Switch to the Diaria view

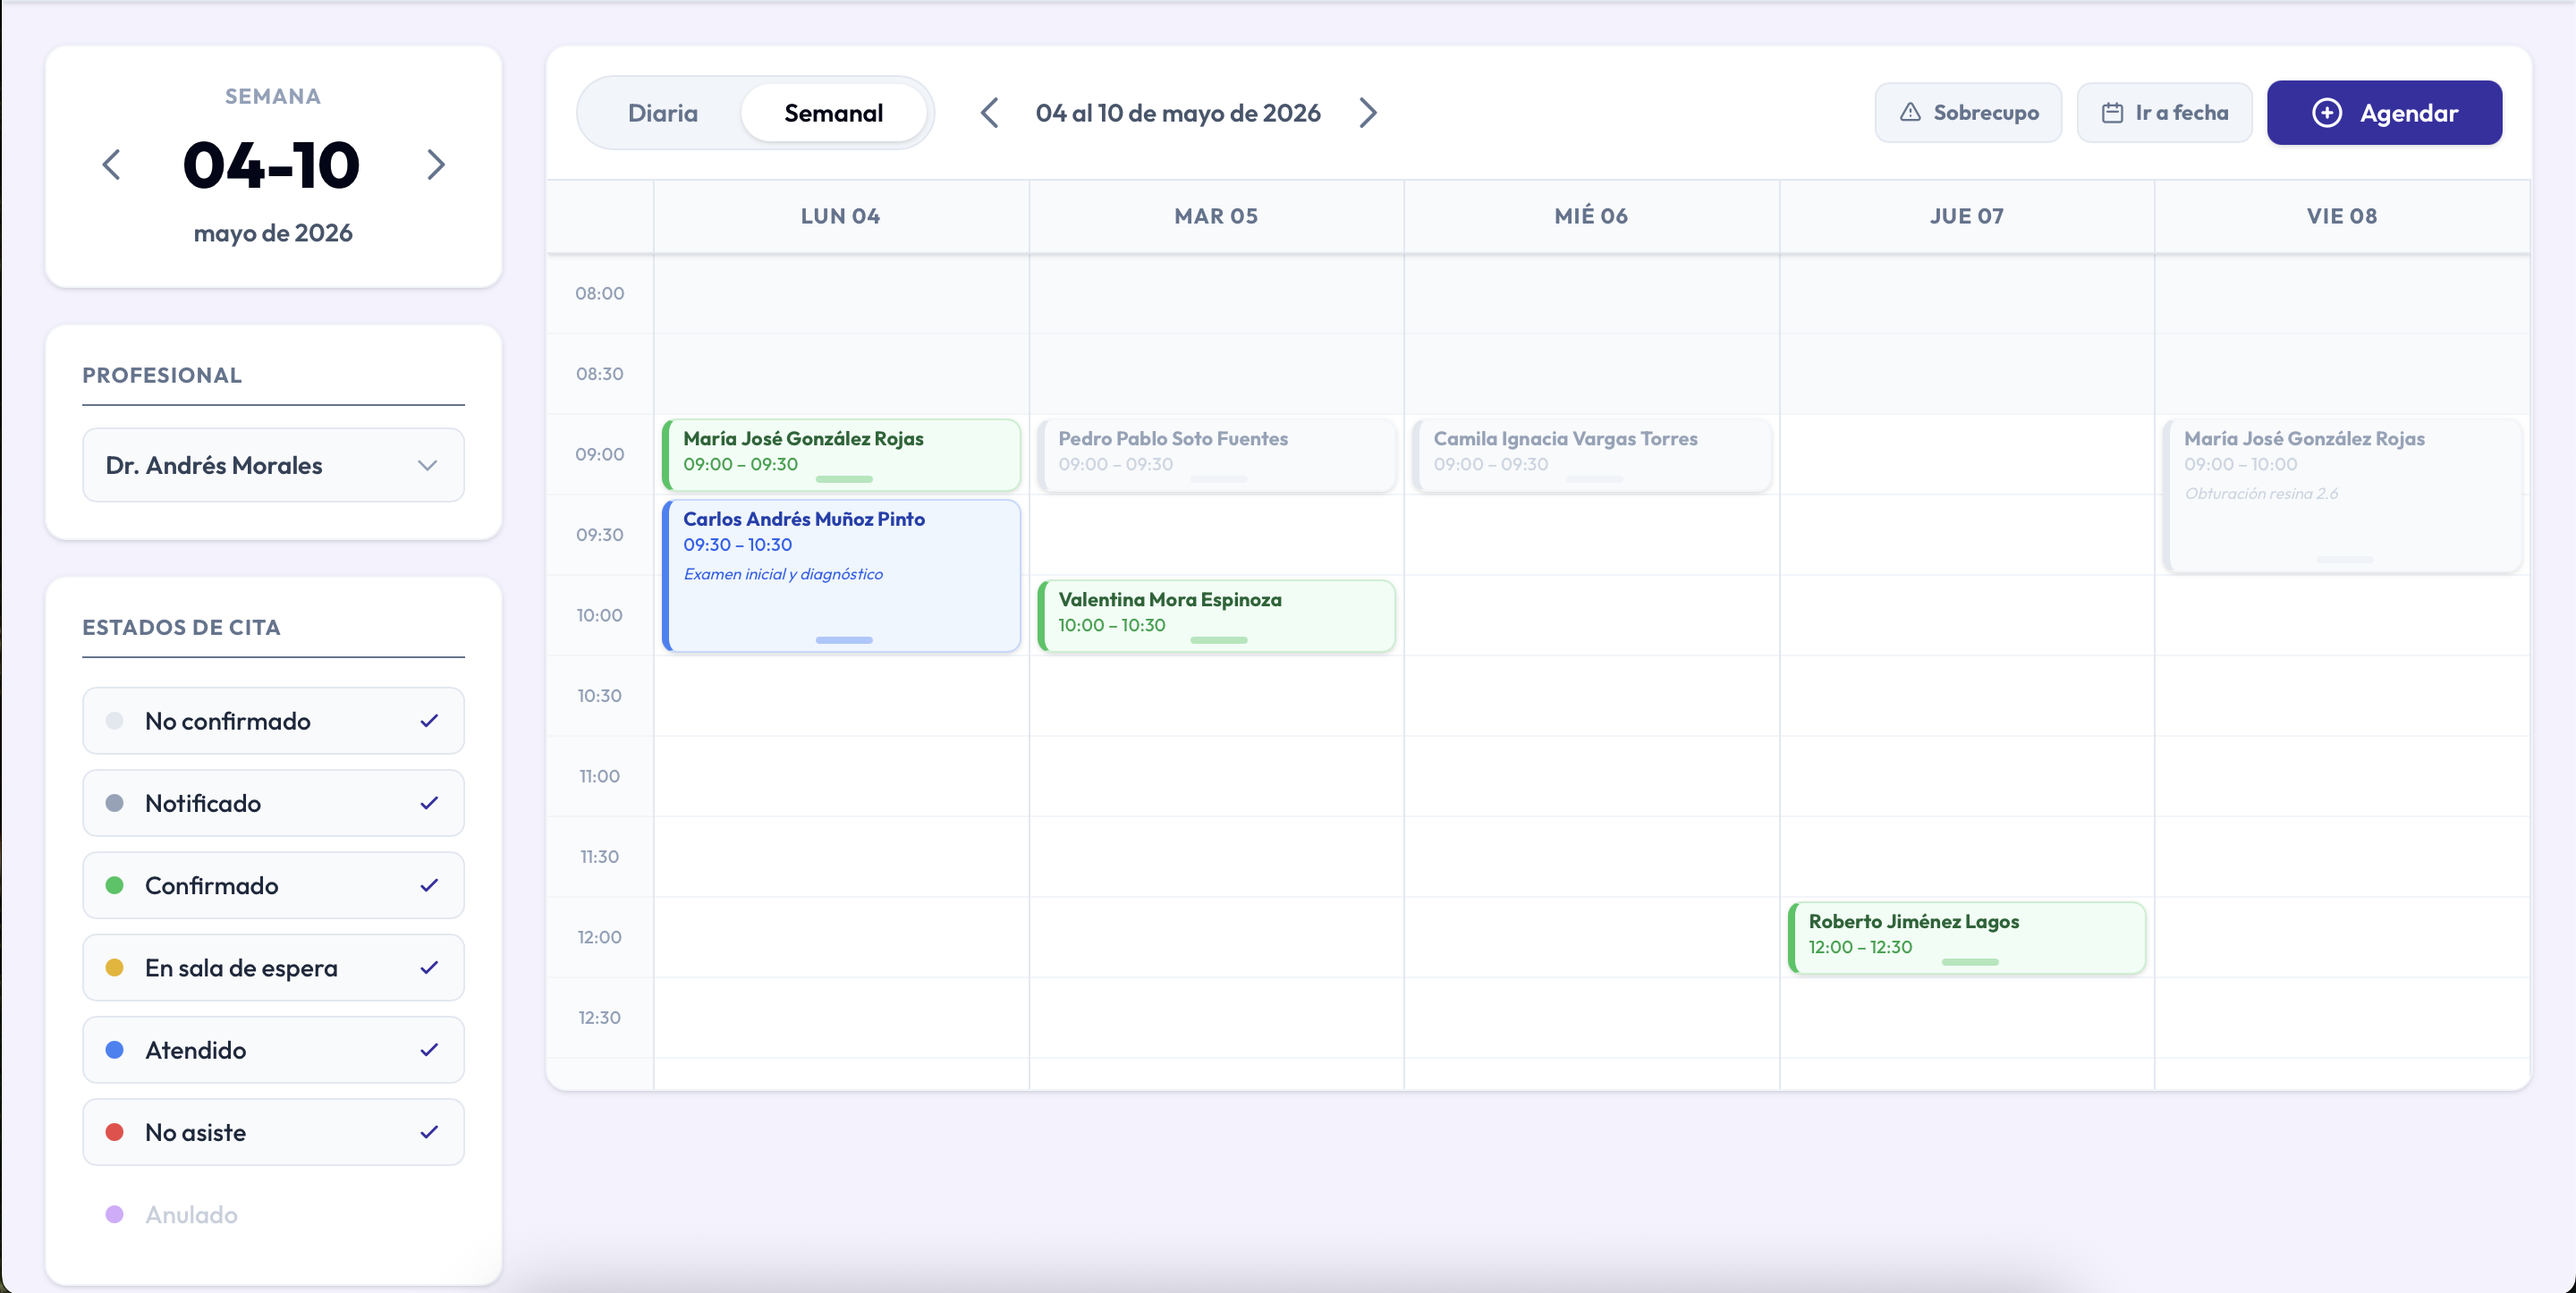click(662, 113)
